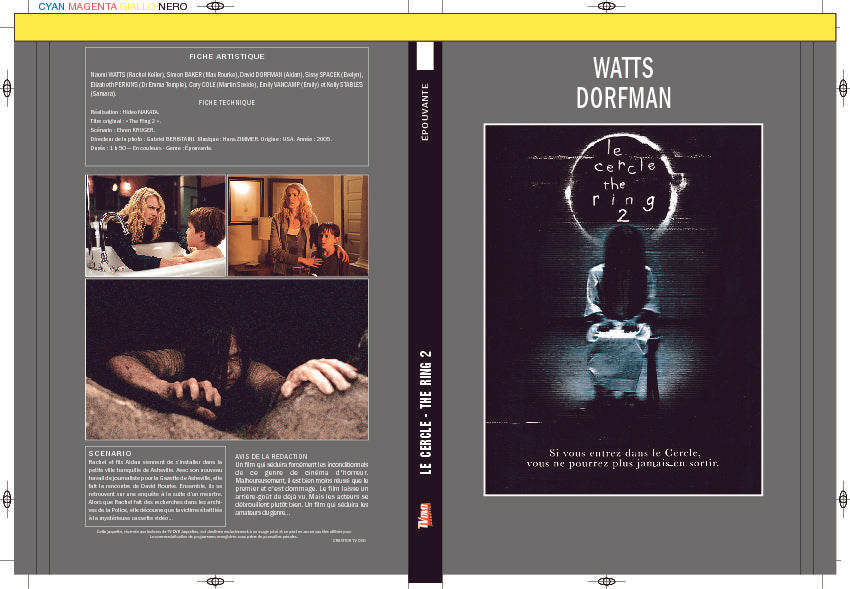This screenshot has height=589, width=850.
Task: Click the FICHE ARTISTIQUE heading
Action: [x=227, y=56]
